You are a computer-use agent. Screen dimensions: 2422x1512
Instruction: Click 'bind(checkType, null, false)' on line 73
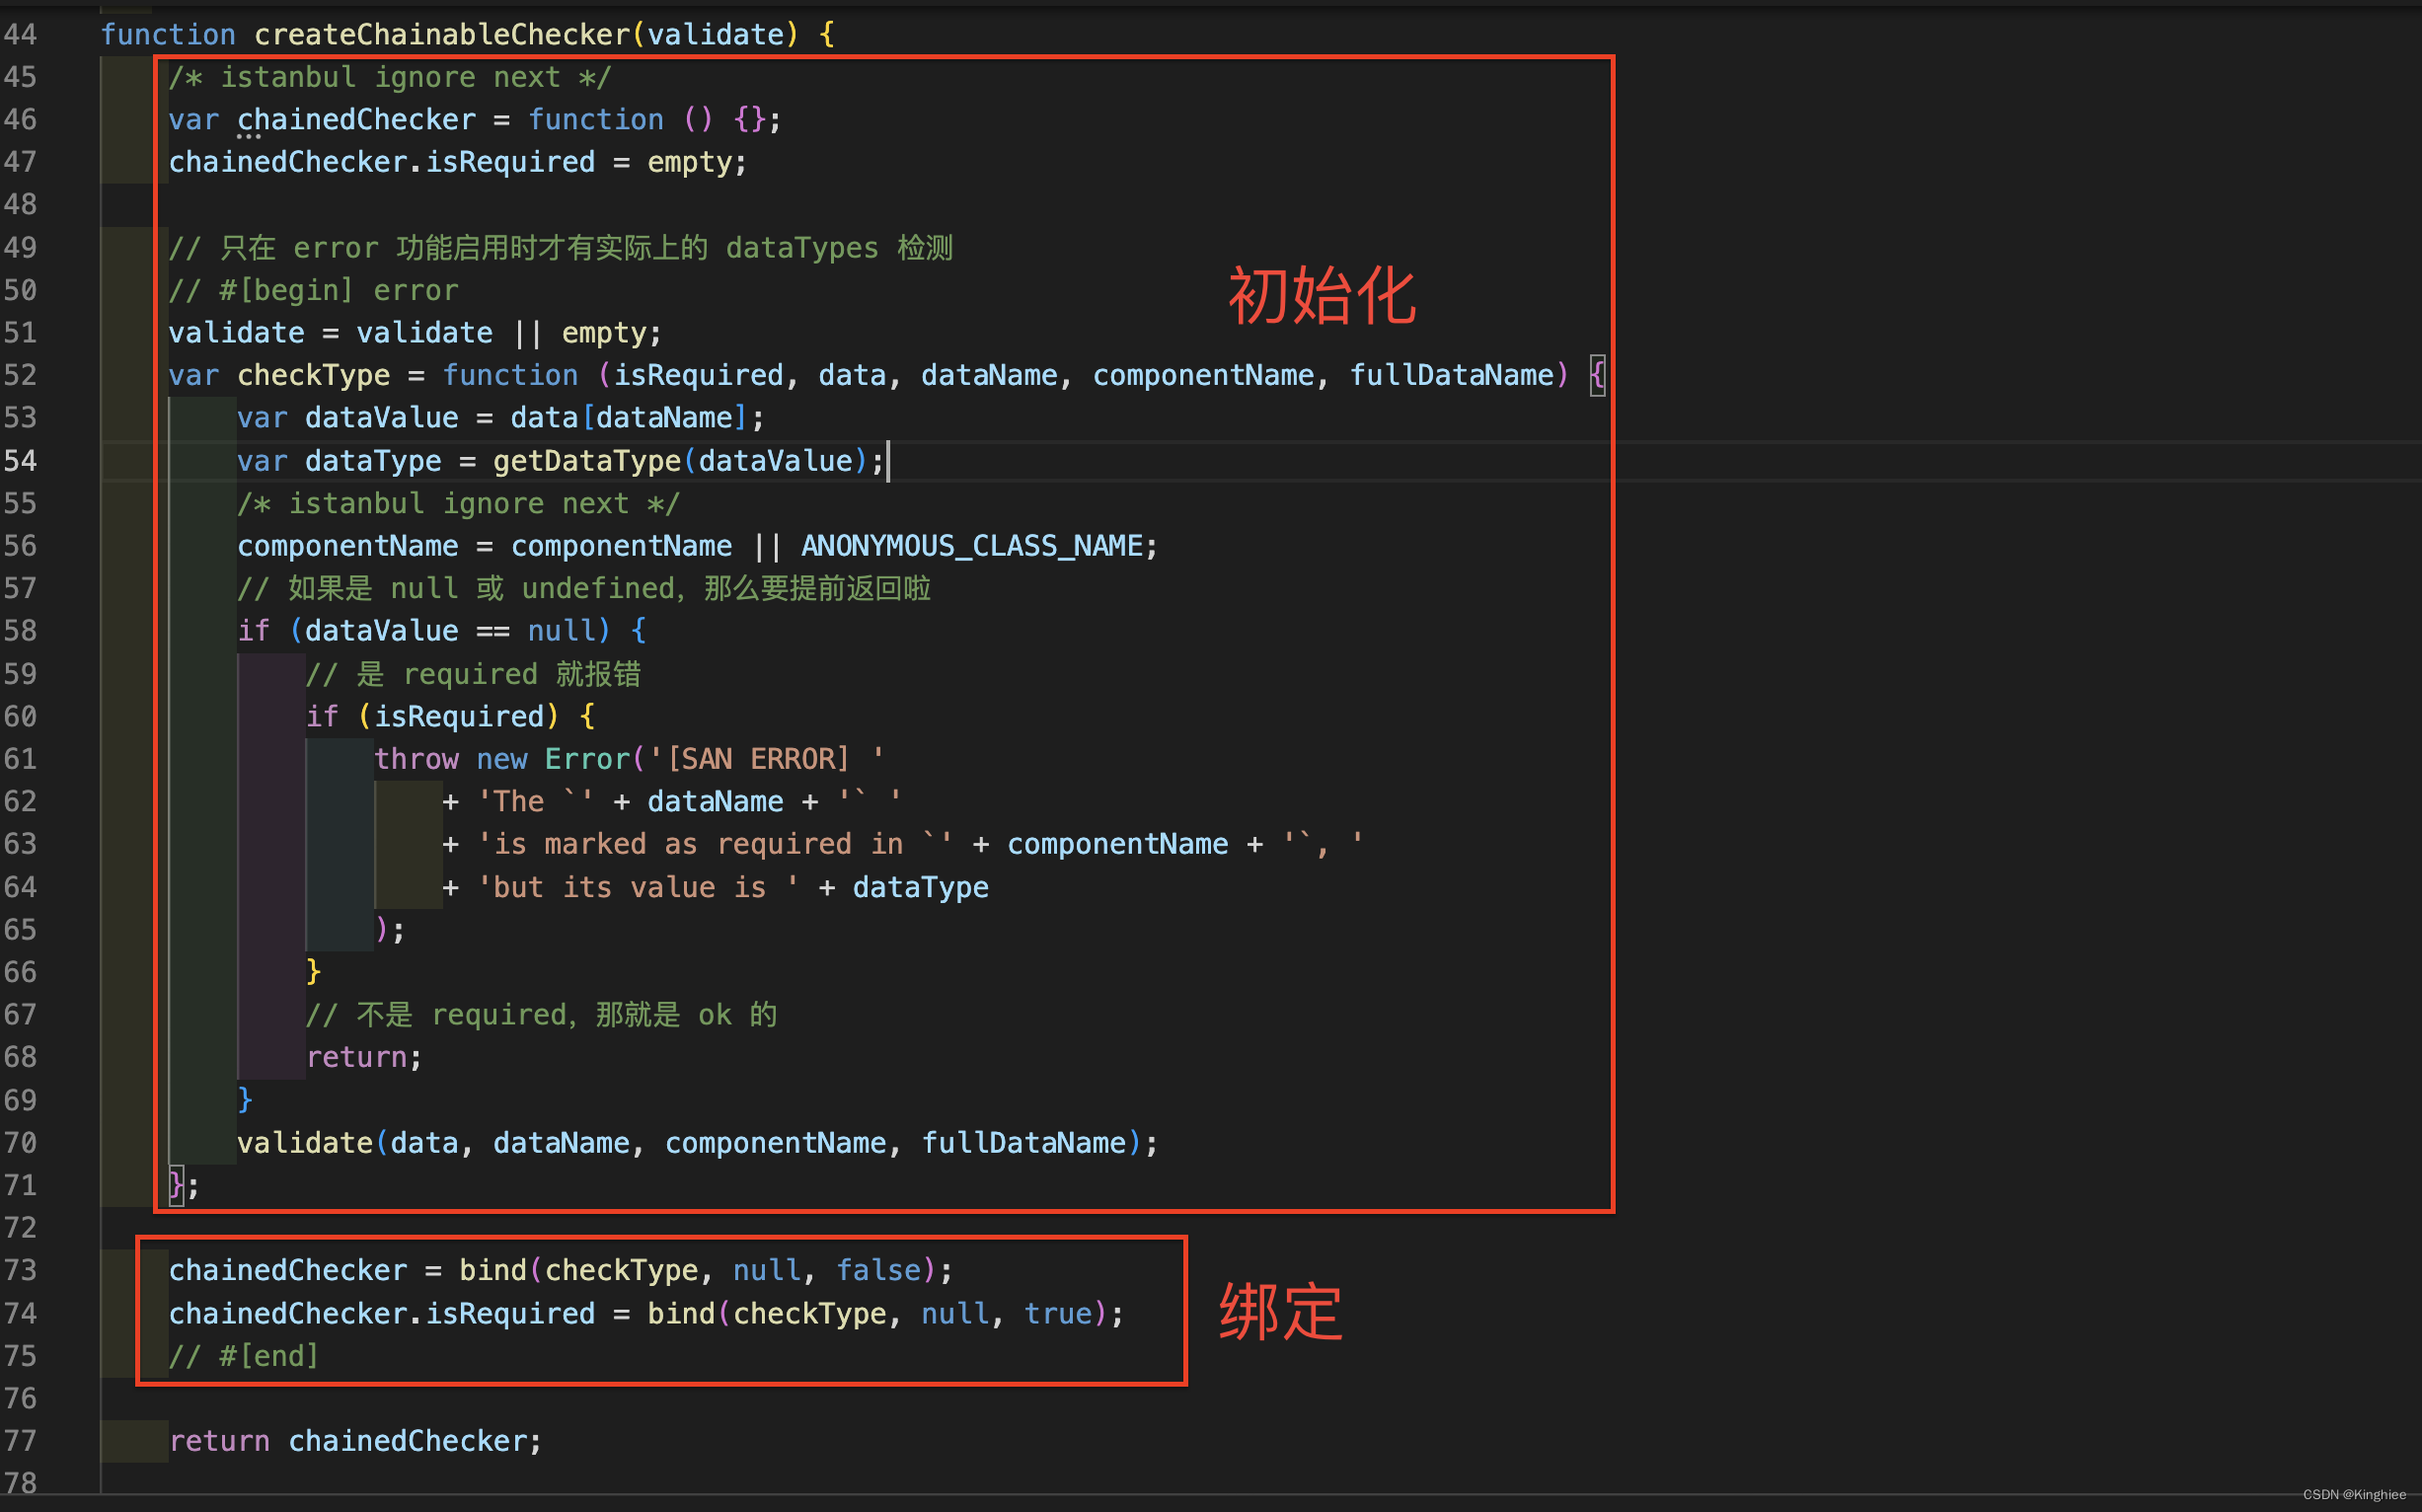click(x=697, y=1270)
